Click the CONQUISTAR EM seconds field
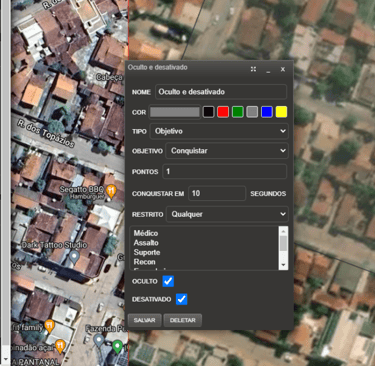This screenshot has width=375, height=366. pos(217,193)
